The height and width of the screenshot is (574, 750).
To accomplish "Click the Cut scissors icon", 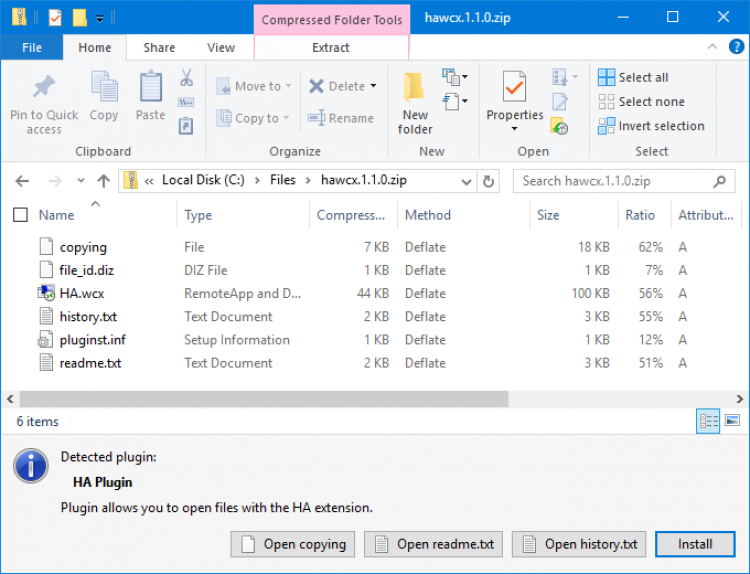I will (186, 78).
